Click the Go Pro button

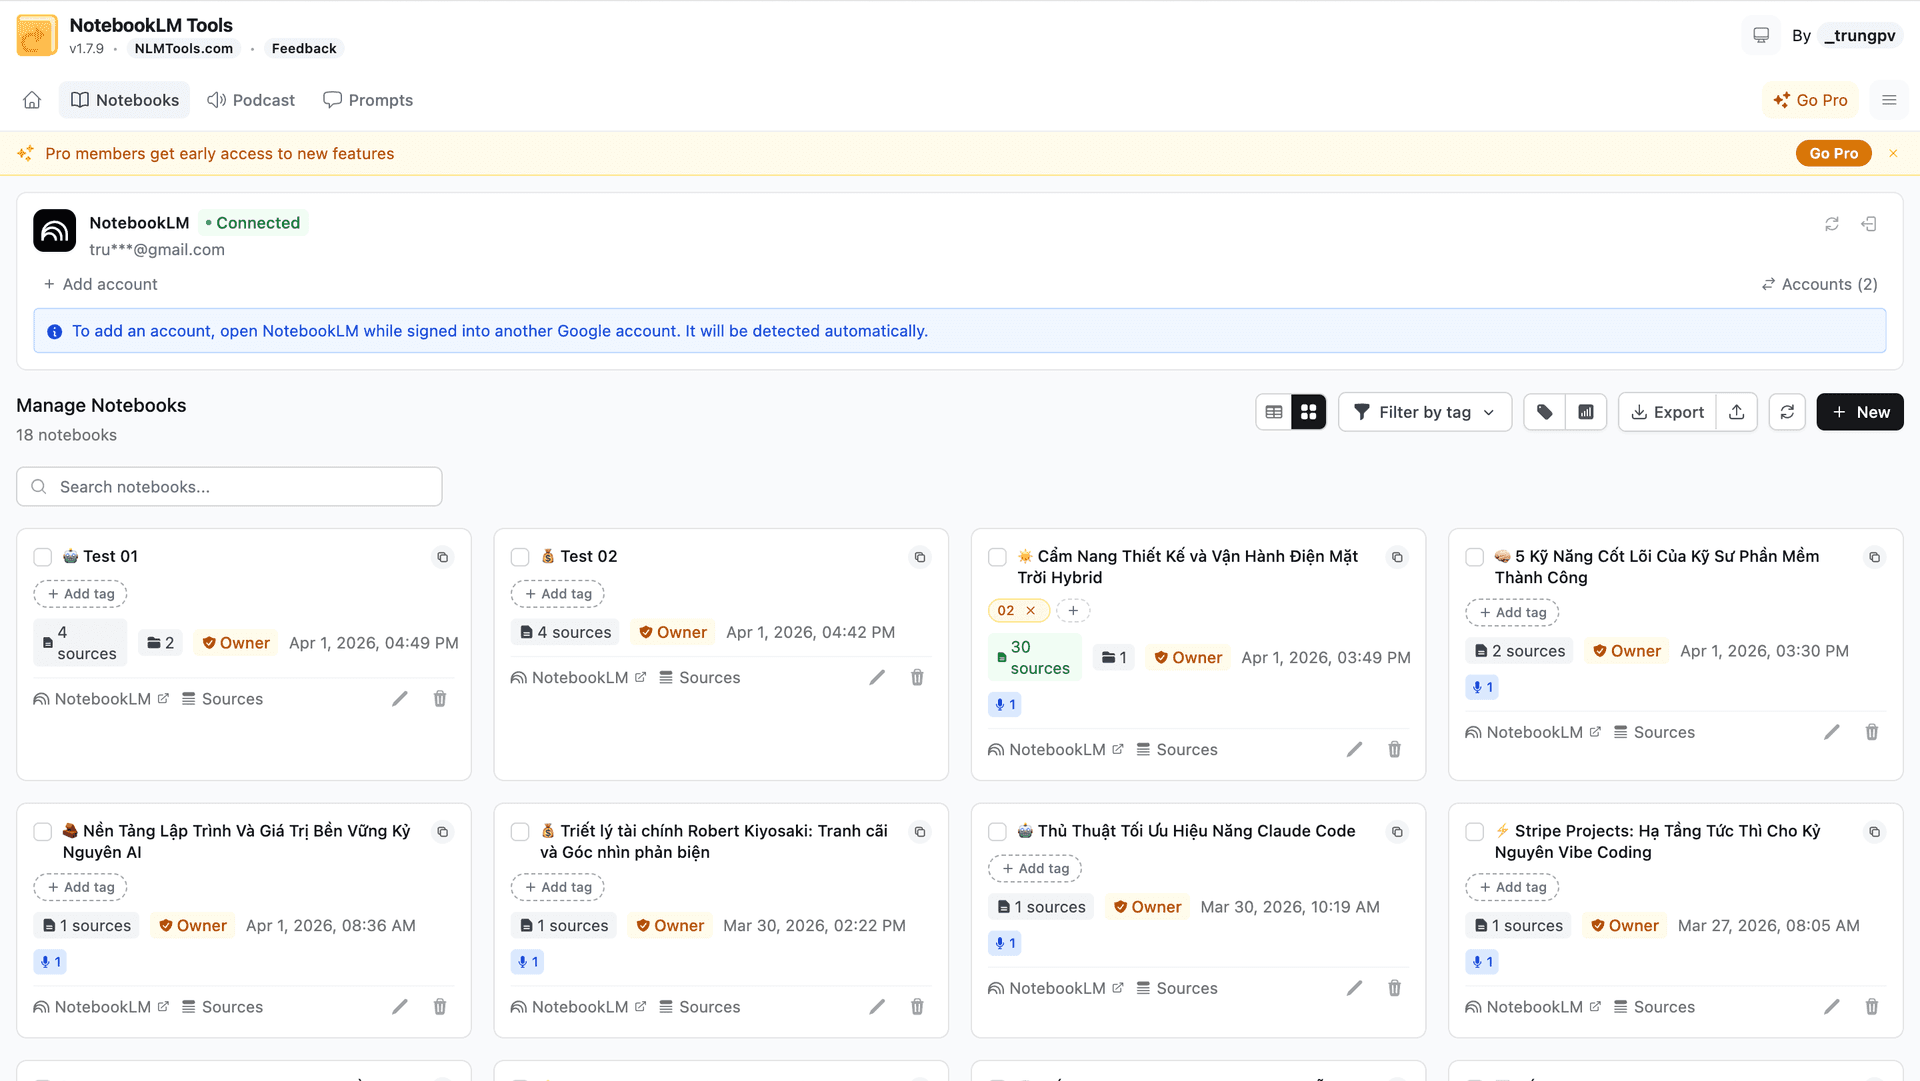pos(1810,100)
